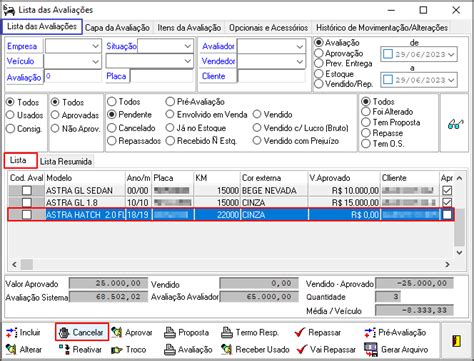Click the Repassar red checkmark icon

300,332
